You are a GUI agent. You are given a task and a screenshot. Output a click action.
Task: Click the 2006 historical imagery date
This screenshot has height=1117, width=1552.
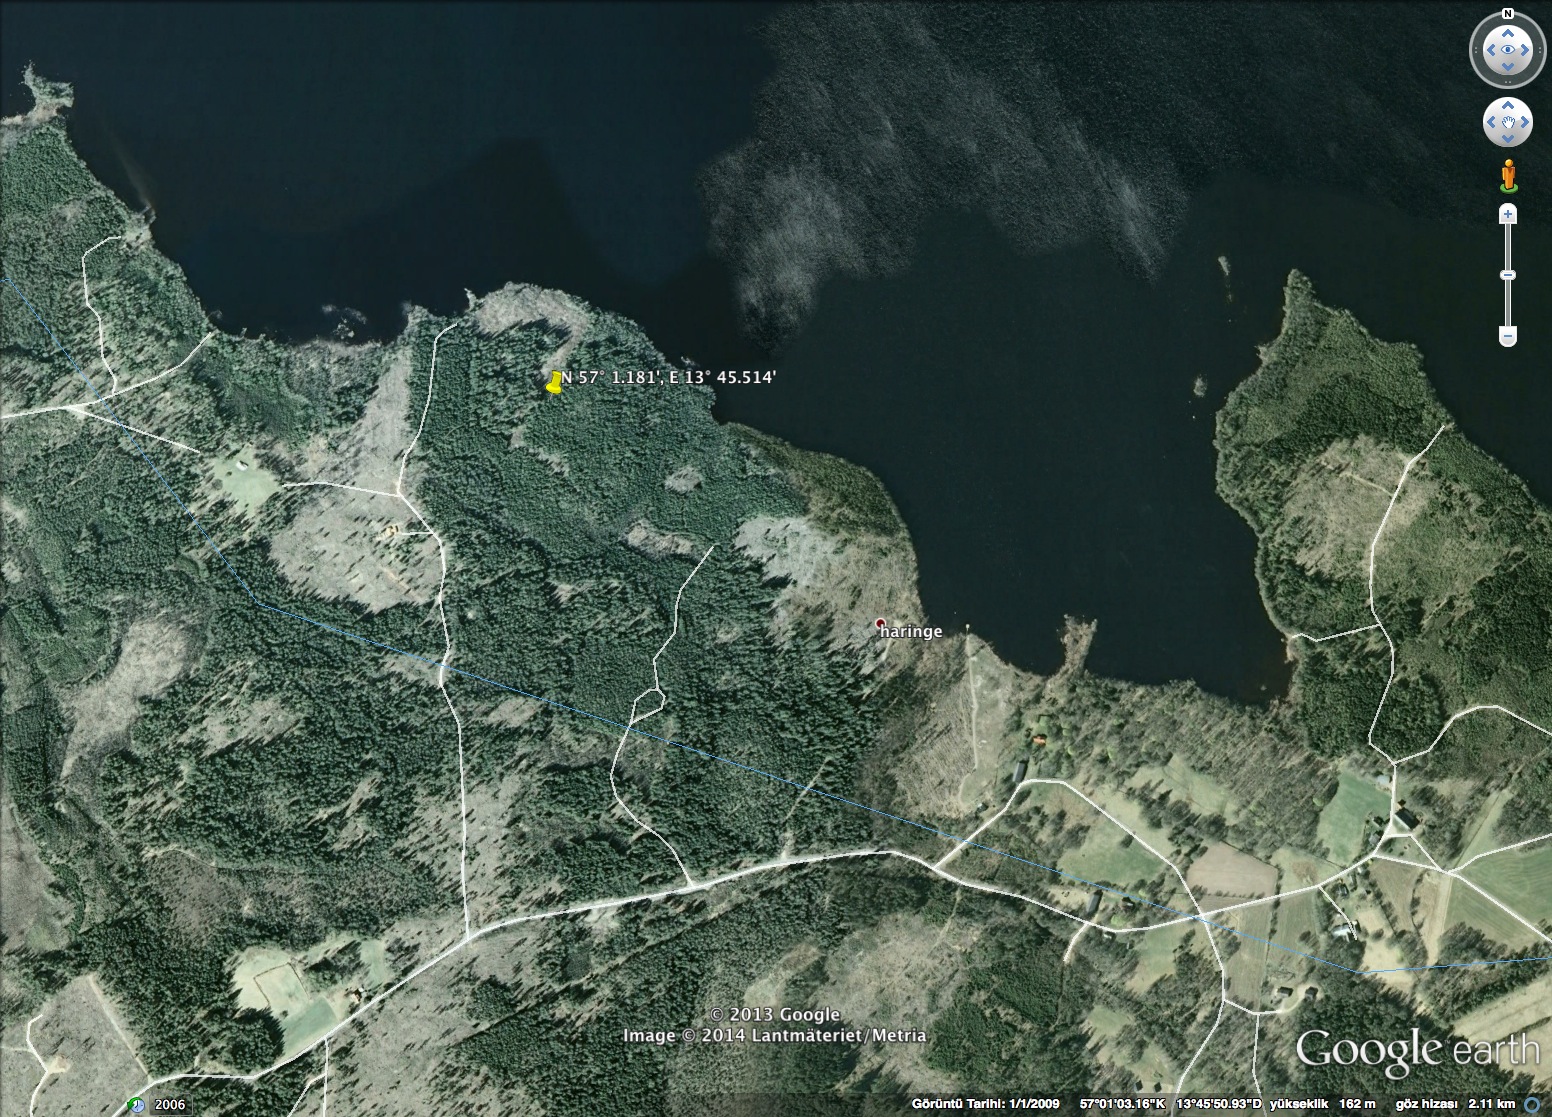coord(169,1105)
